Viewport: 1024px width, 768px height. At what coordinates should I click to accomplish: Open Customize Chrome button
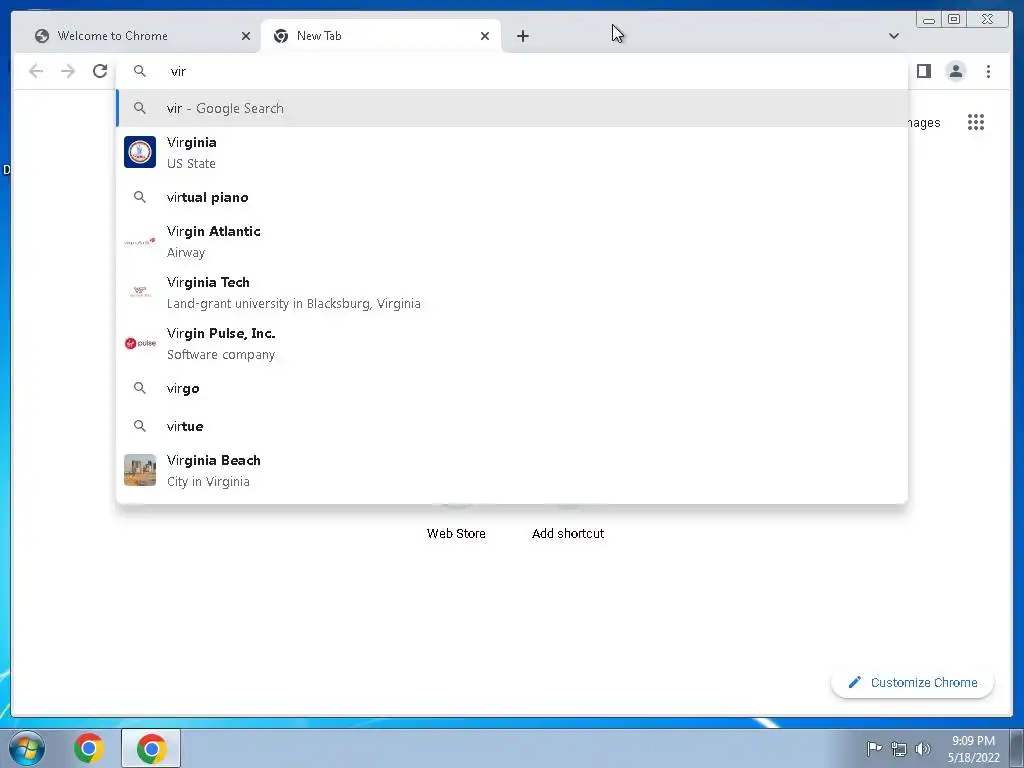[x=912, y=682]
